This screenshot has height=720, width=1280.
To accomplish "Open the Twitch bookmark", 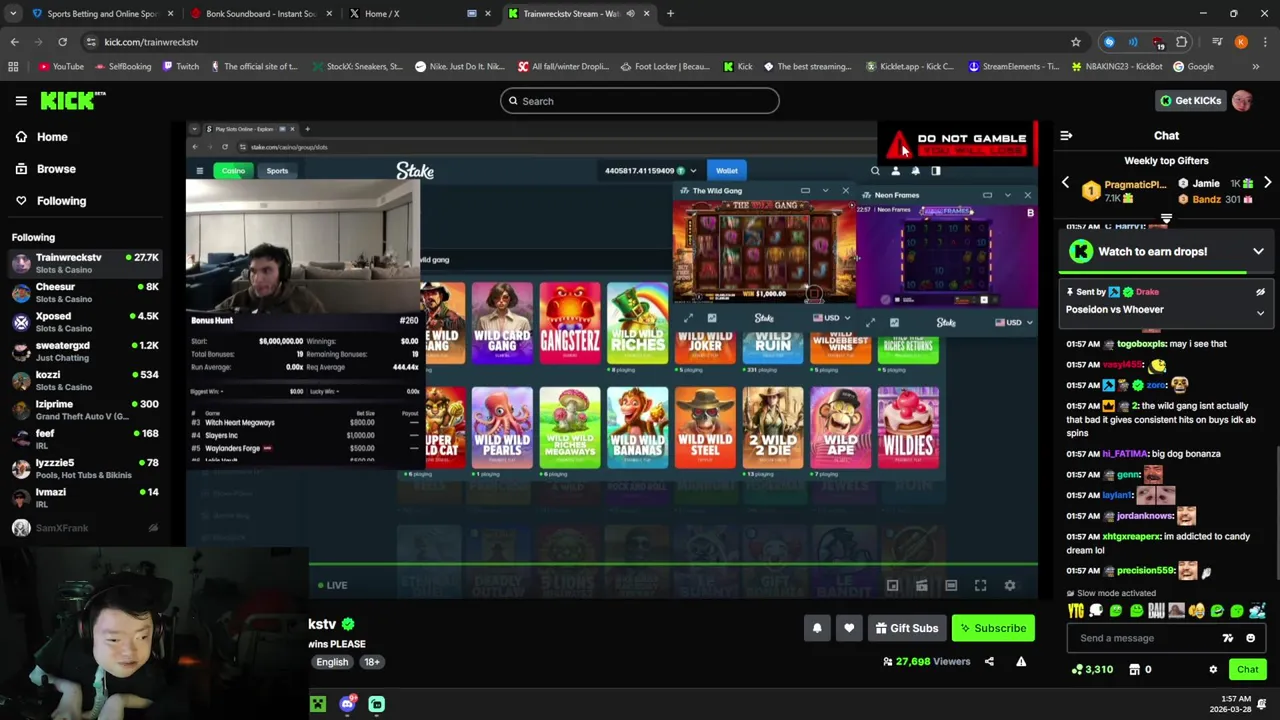I will (x=179, y=66).
